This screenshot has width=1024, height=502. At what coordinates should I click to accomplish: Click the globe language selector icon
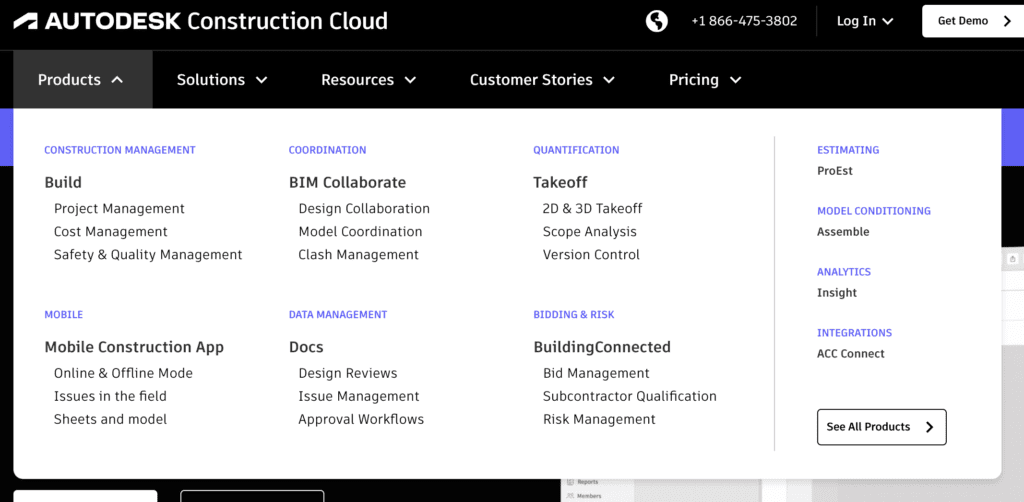(656, 21)
